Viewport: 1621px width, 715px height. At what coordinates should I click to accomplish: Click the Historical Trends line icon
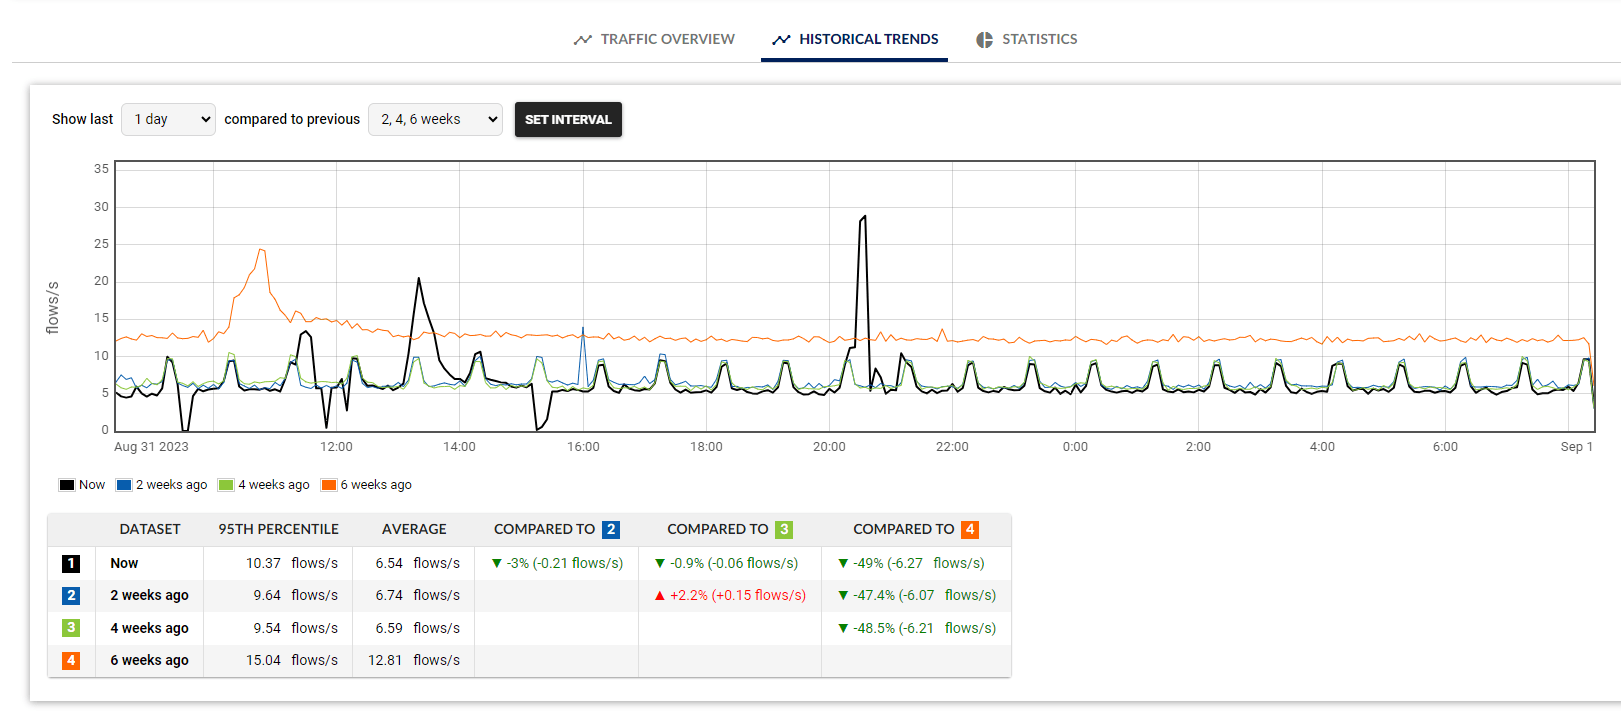tap(781, 40)
